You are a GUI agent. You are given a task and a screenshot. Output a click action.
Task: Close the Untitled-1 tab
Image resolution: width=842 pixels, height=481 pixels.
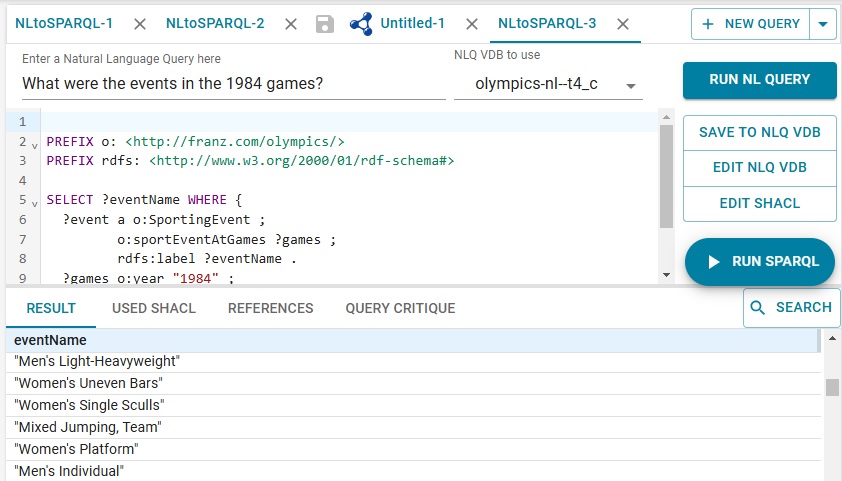(471, 24)
